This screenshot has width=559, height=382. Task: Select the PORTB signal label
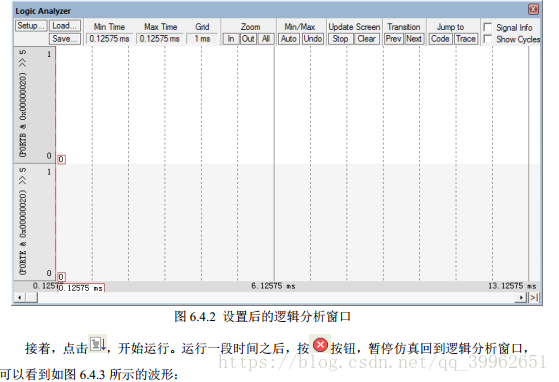tap(23, 104)
